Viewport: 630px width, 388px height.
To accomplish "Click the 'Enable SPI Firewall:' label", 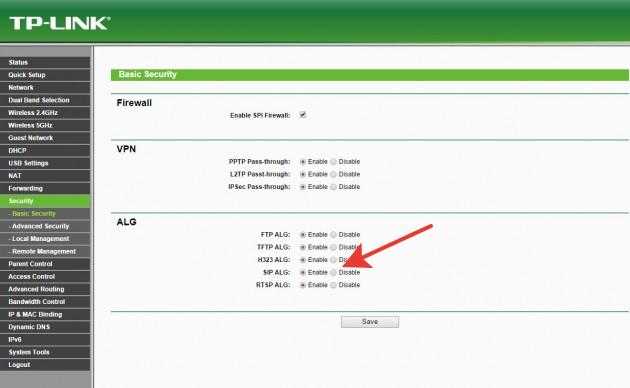I will pos(260,115).
